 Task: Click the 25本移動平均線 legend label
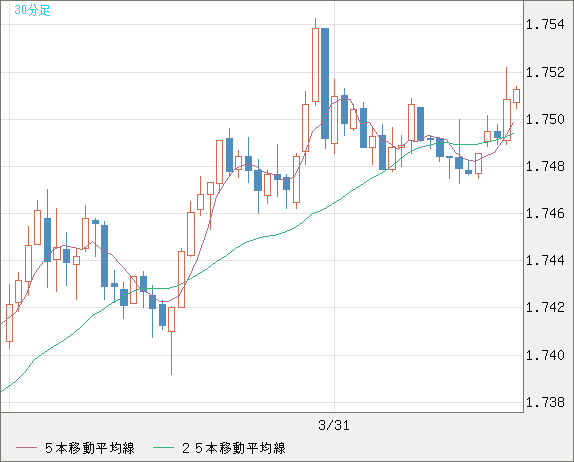[234, 448]
